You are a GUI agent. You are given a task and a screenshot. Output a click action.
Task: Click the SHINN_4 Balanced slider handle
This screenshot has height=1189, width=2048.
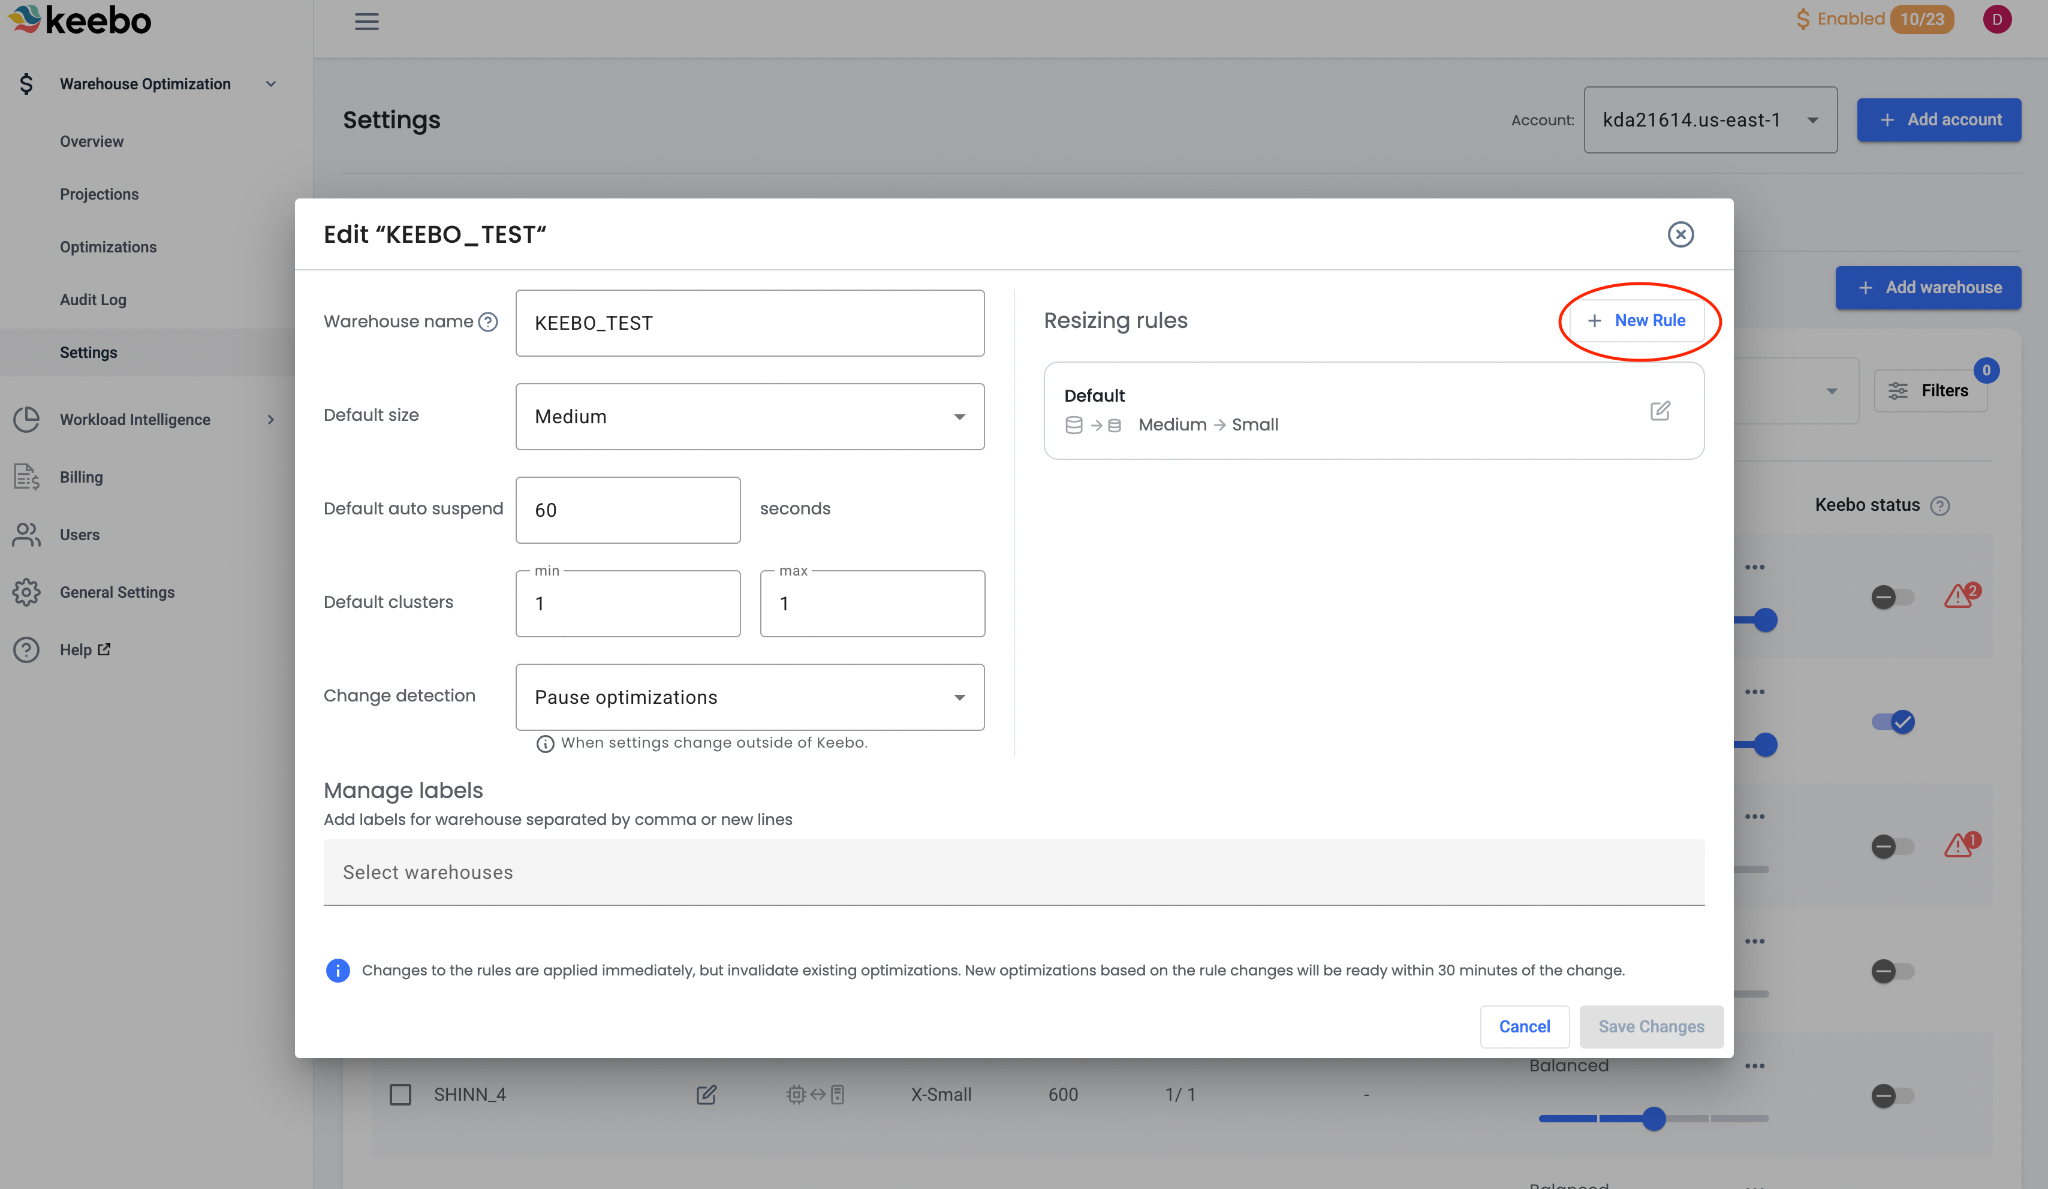click(1654, 1119)
